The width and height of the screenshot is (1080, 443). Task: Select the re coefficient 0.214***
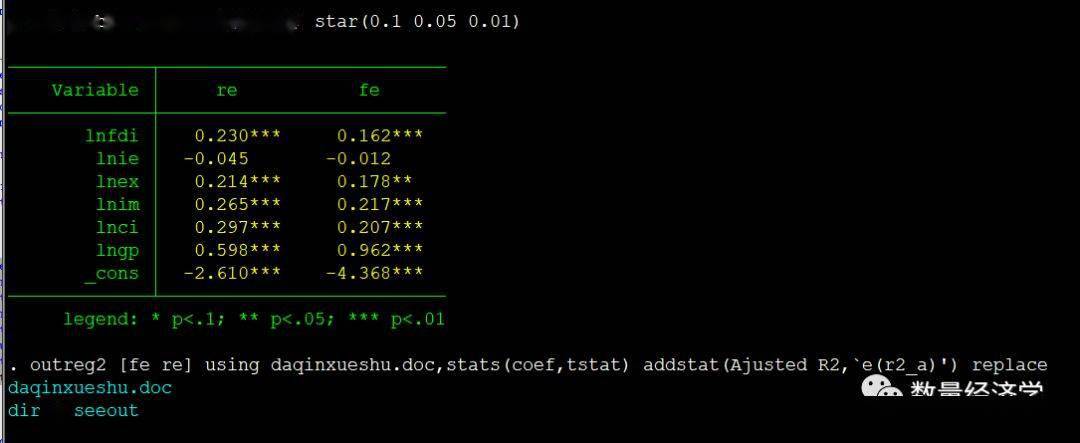point(238,181)
